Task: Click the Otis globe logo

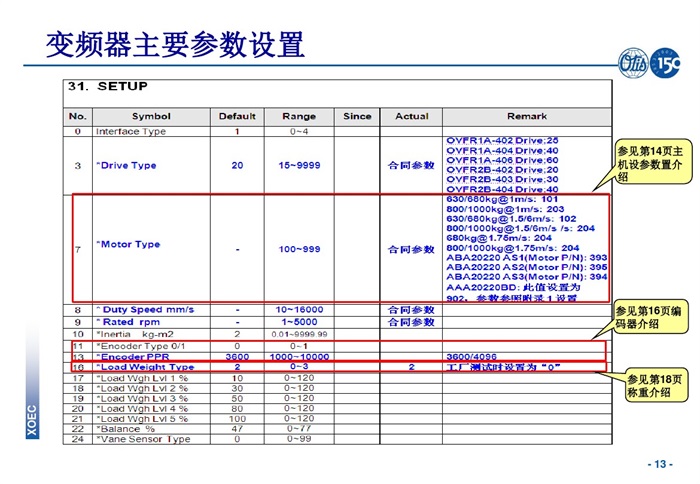Action: pyautogui.click(x=633, y=63)
